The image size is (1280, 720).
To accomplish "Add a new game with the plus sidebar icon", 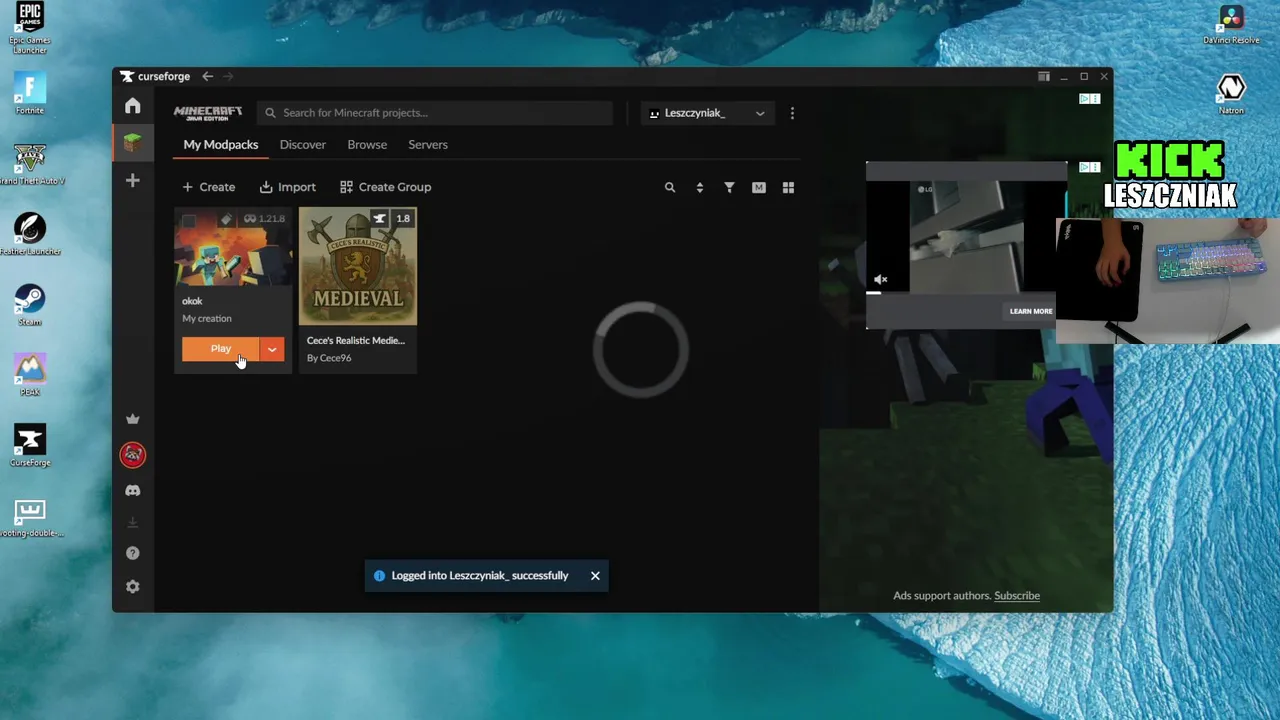I will click(133, 181).
